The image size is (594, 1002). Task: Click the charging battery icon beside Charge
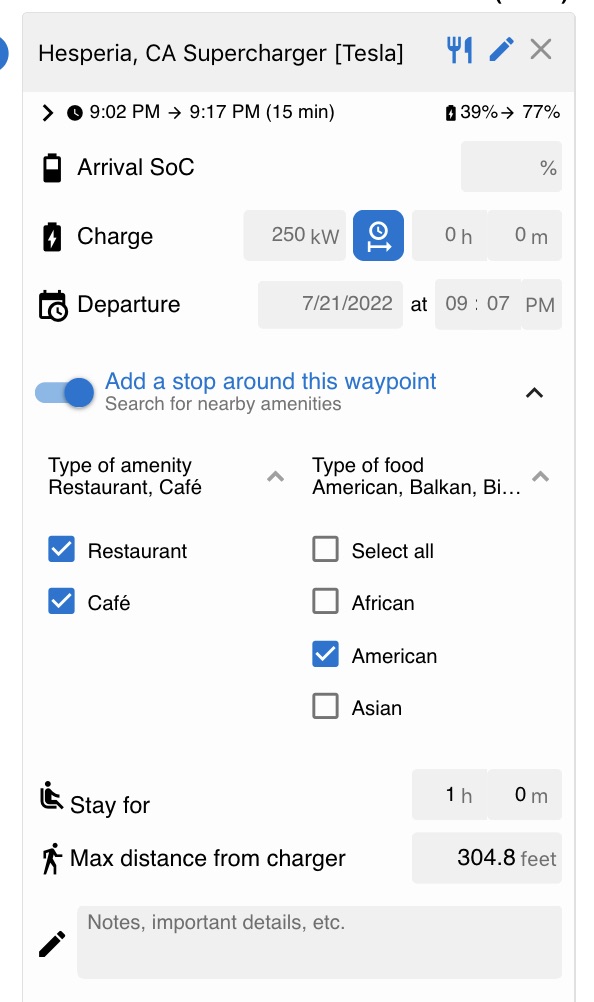click(52, 236)
